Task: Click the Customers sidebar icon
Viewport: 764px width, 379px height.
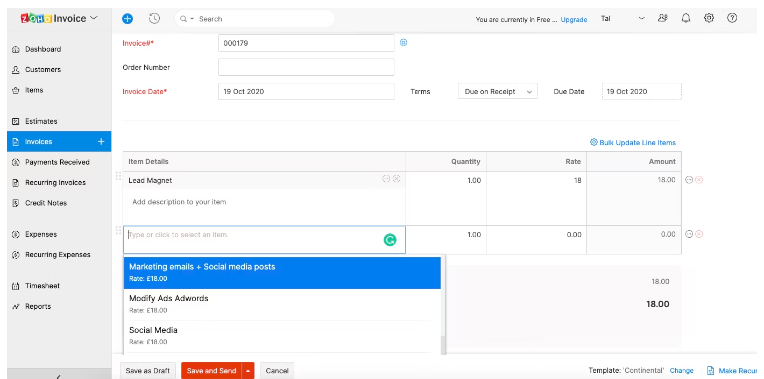Action: (16, 70)
